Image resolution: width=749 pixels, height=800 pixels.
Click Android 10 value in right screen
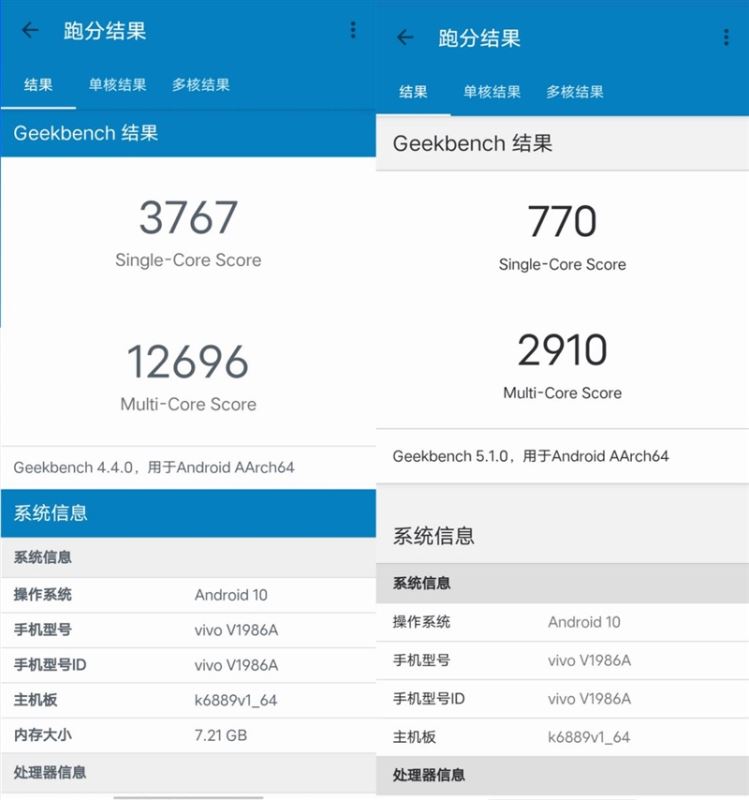pyautogui.click(x=584, y=622)
